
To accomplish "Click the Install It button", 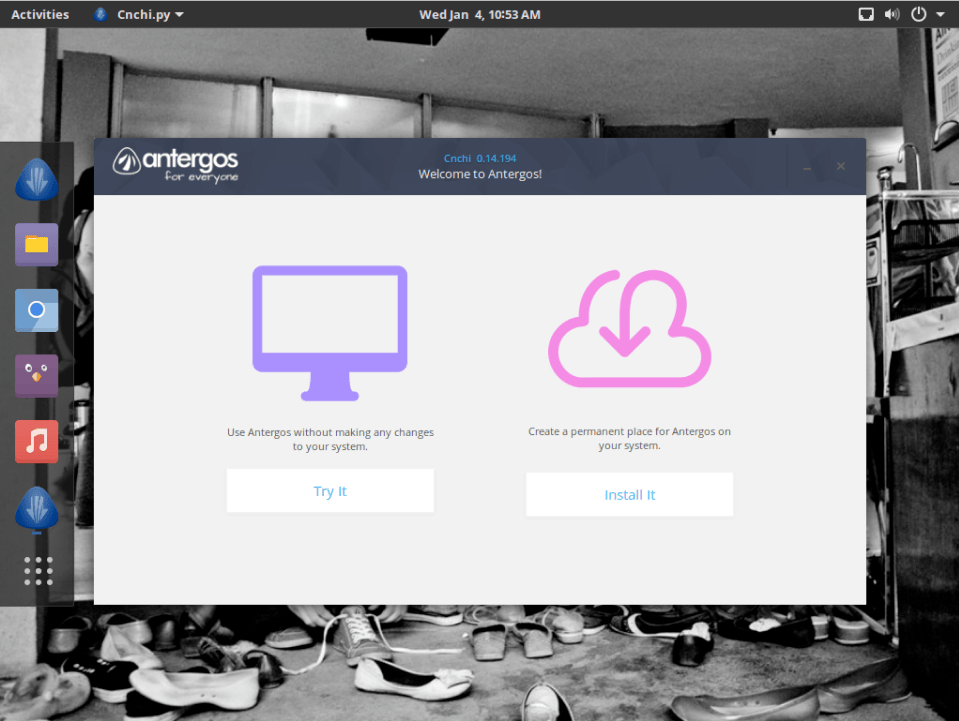I will (x=629, y=494).
